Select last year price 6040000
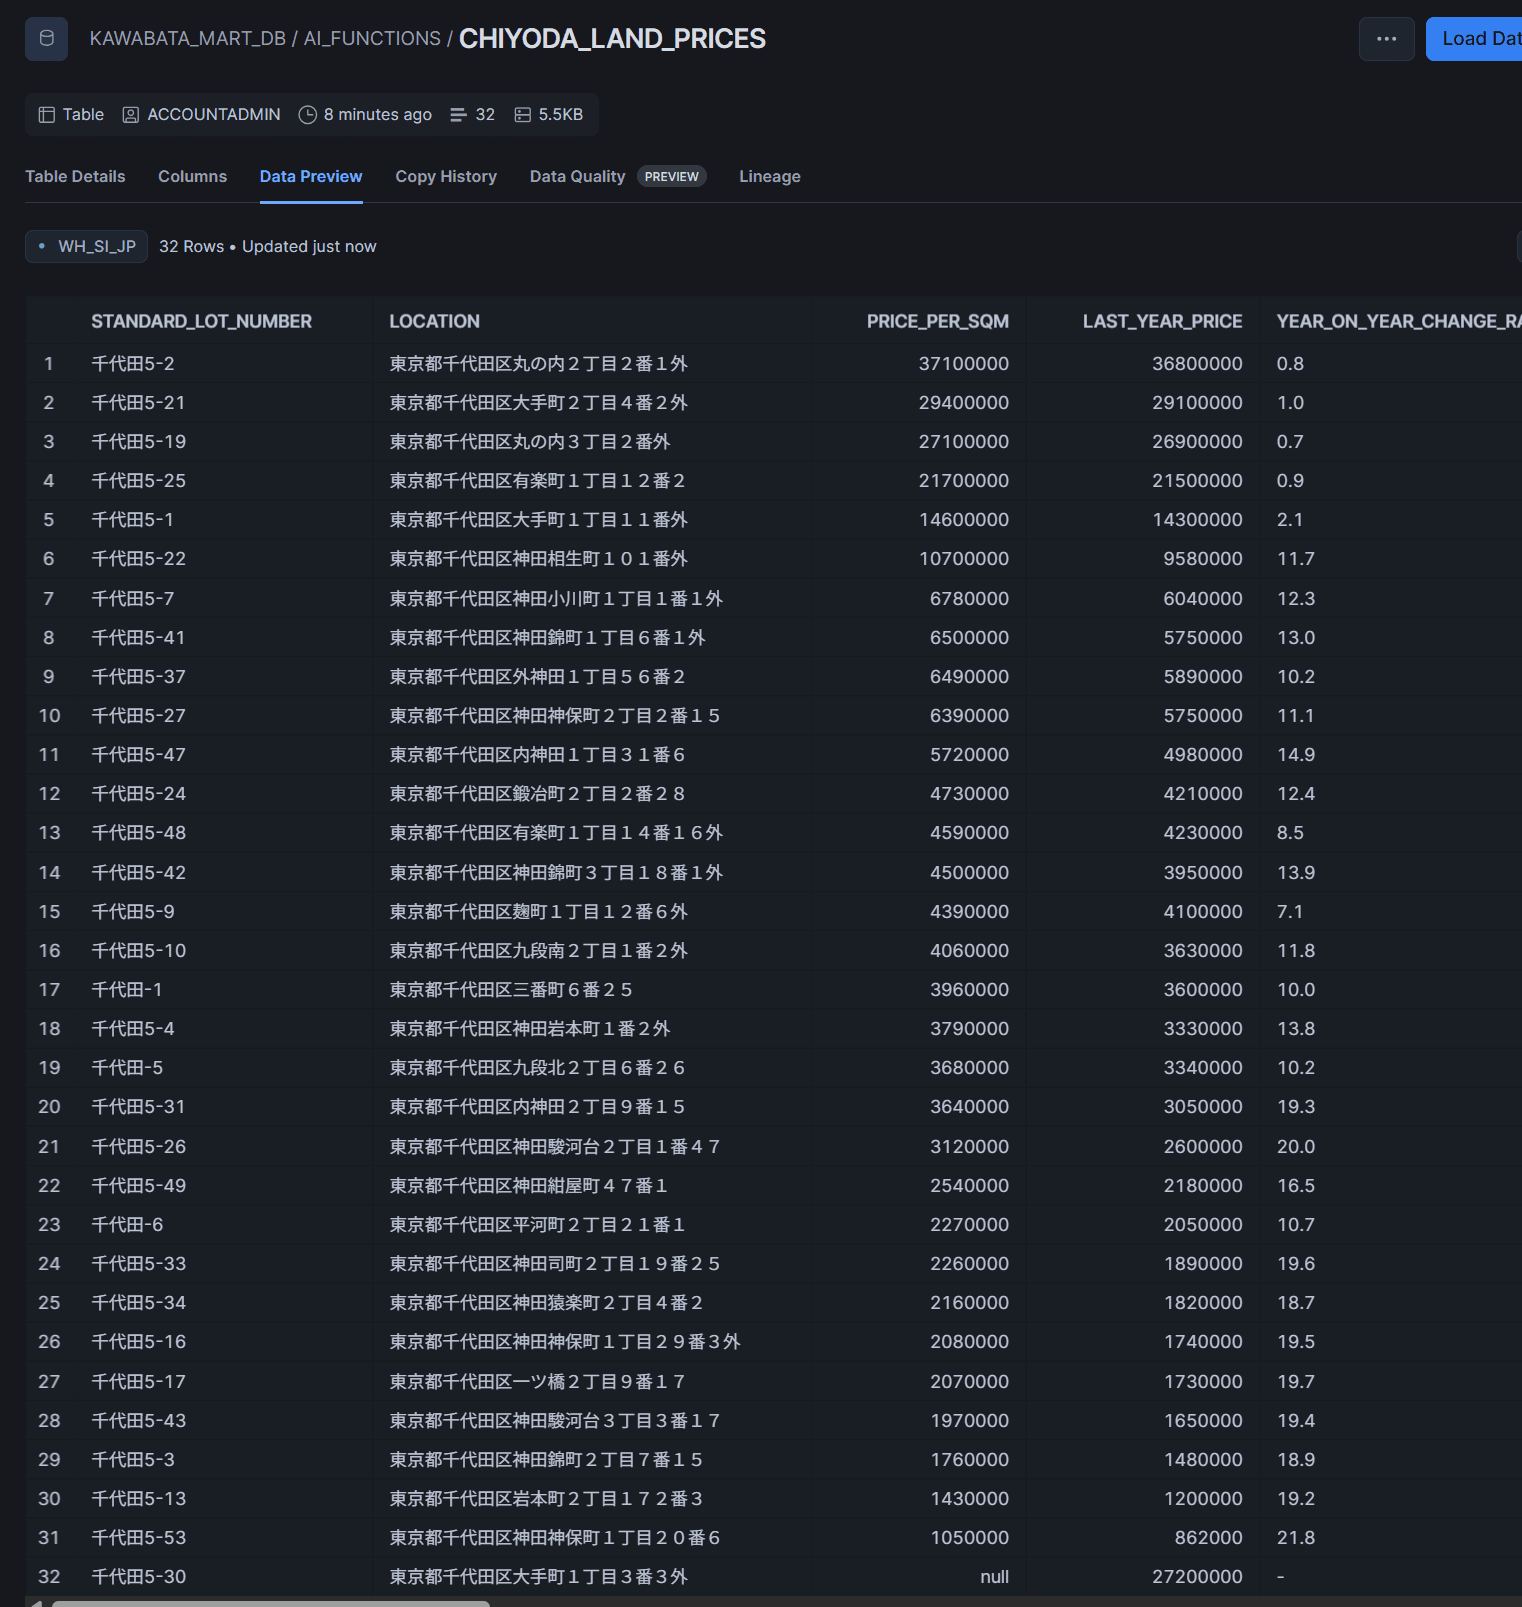The image size is (1522, 1607). click(1203, 598)
